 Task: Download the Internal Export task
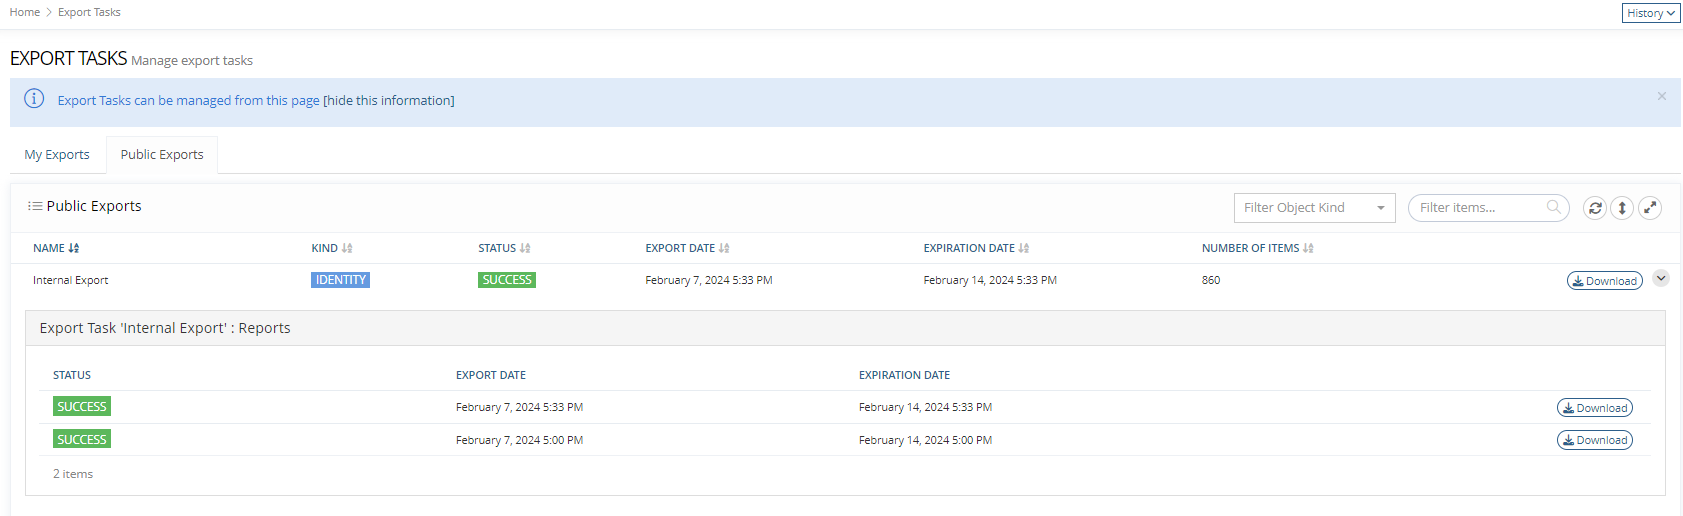pos(1604,281)
